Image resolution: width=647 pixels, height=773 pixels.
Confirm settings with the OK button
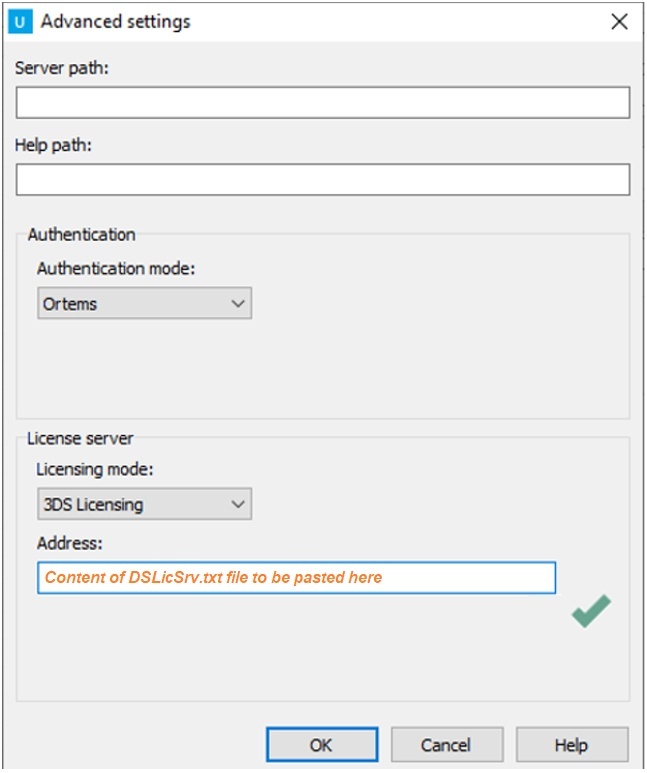click(321, 745)
